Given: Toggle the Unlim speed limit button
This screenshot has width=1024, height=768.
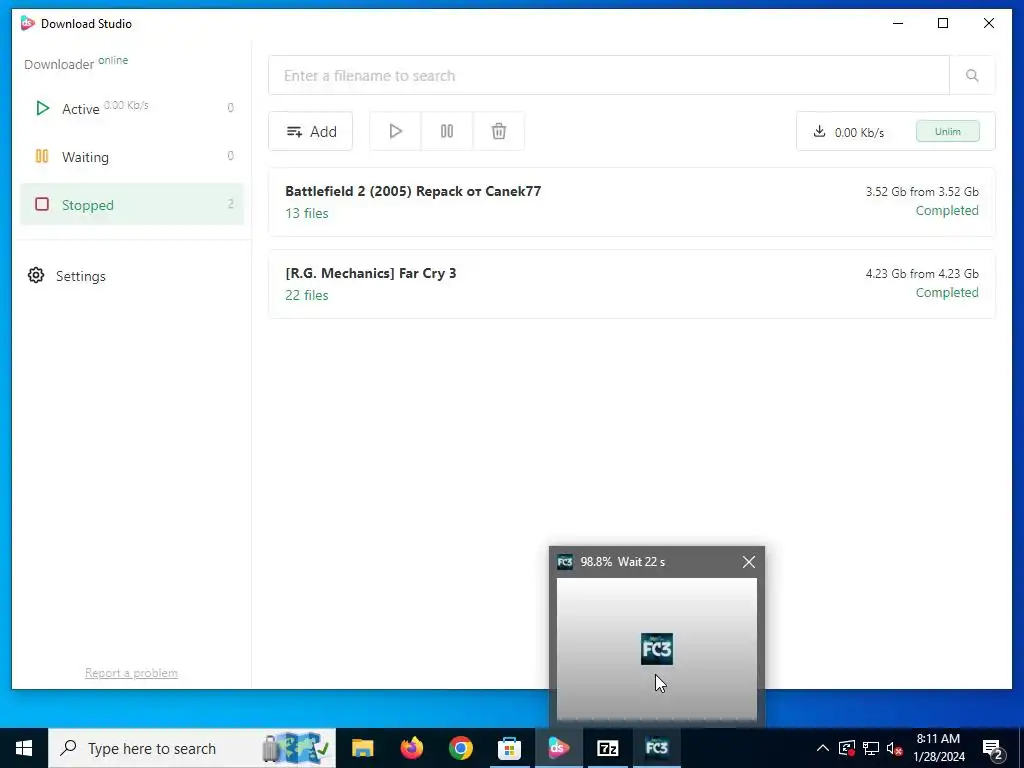Looking at the screenshot, I should [x=948, y=131].
